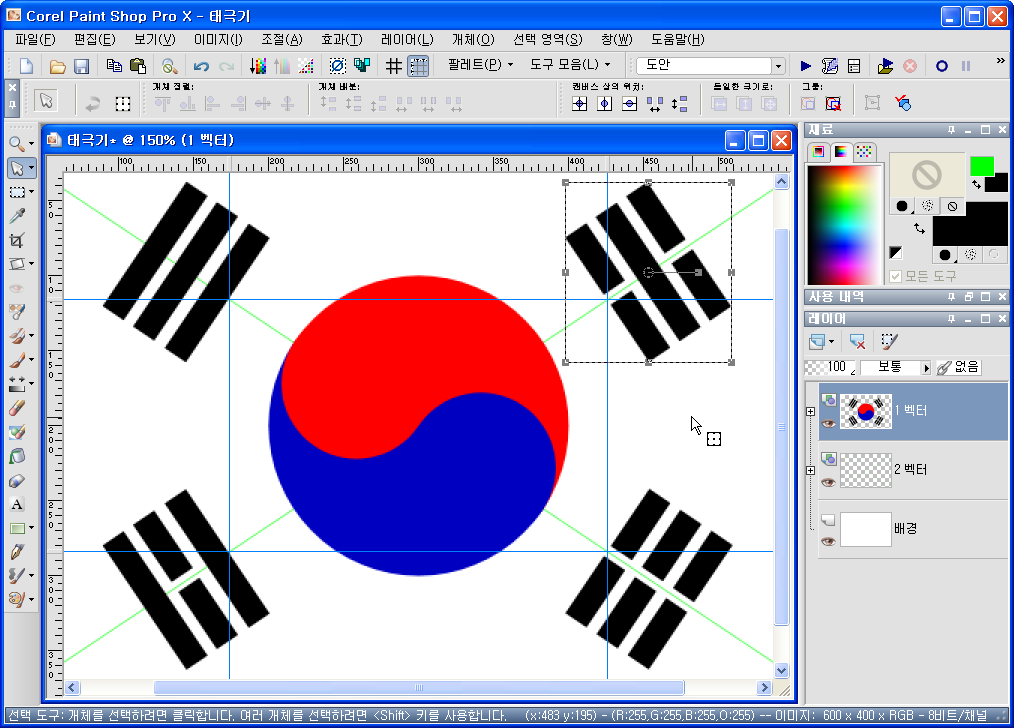Viewport: 1014px width, 728px height.
Task: Select the Dropper tool
Action: (18, 217)
